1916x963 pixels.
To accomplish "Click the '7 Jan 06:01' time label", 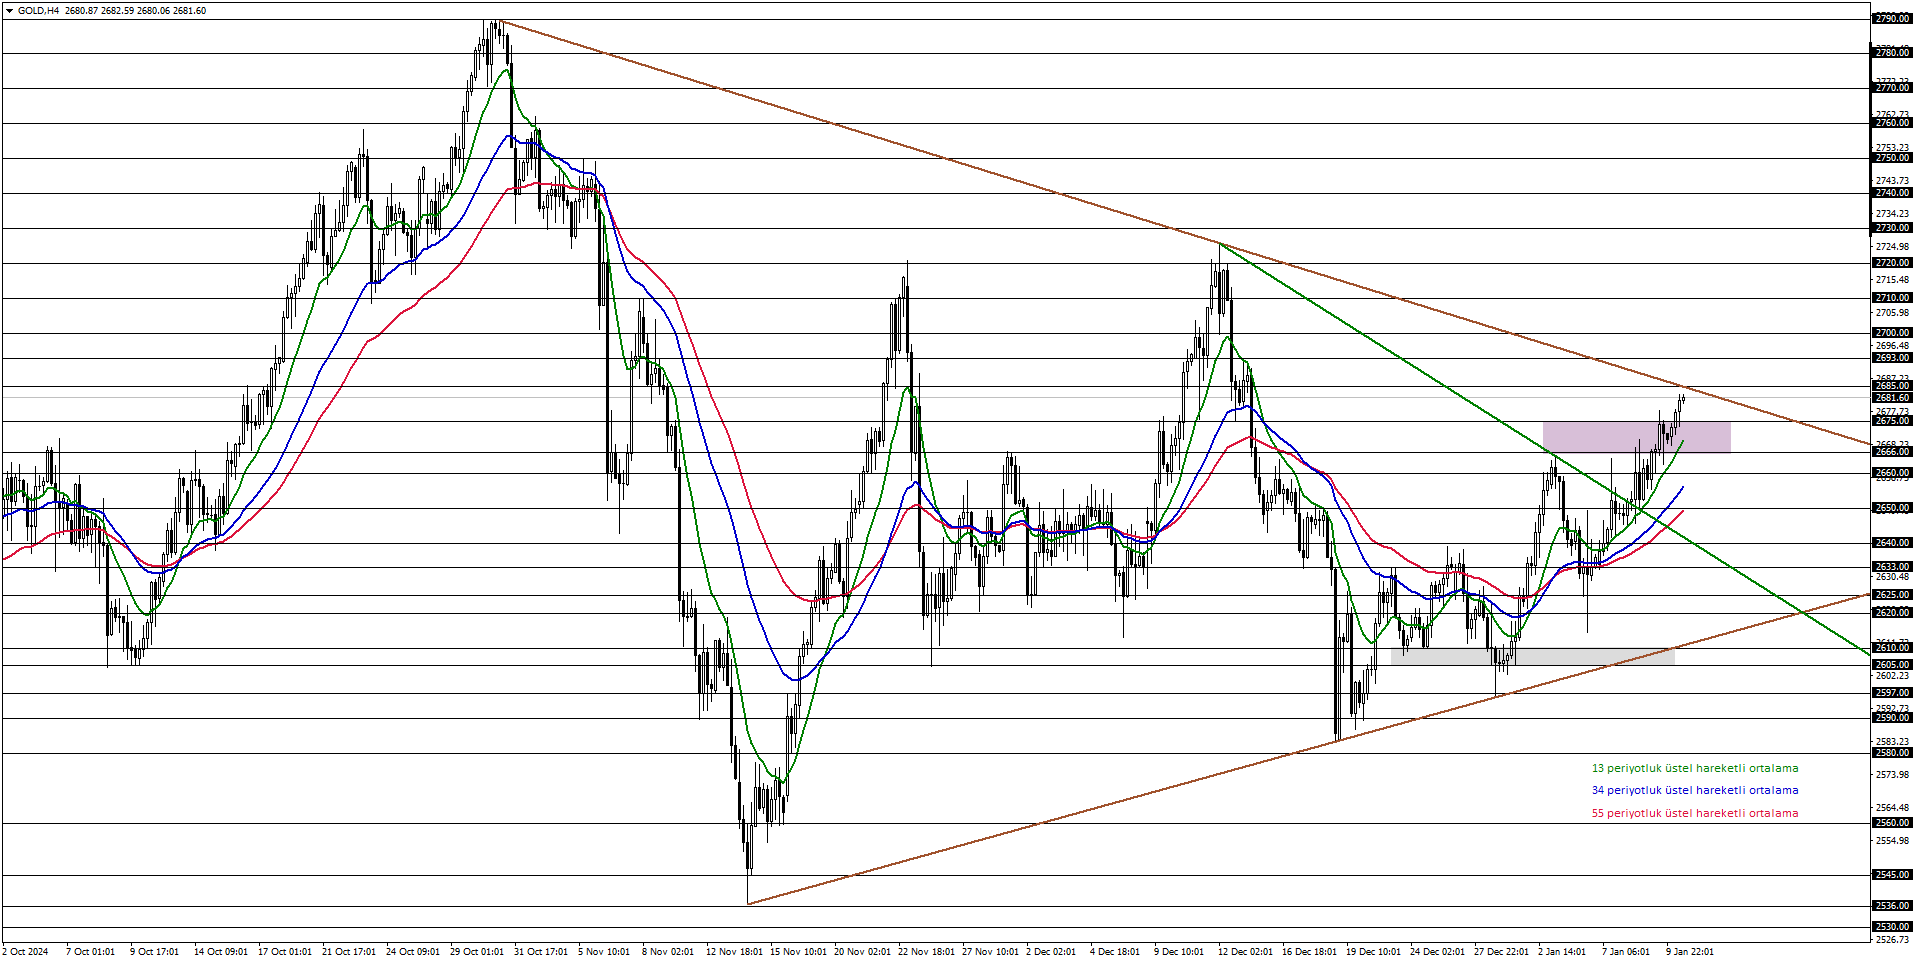I will (1626, 952).
